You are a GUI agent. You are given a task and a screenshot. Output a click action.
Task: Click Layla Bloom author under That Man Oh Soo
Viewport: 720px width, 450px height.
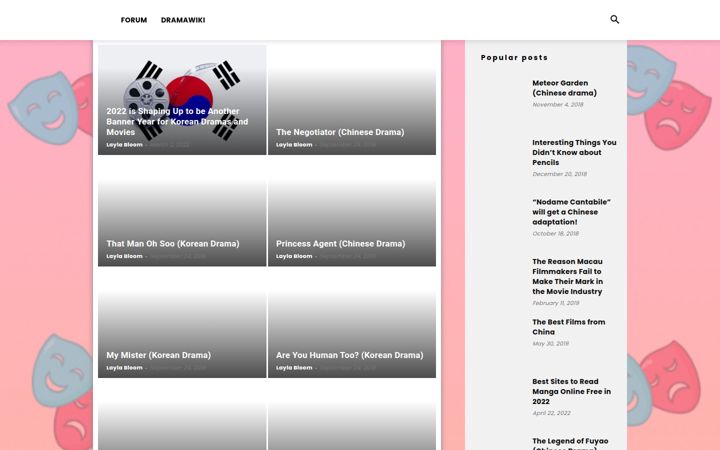124,256
